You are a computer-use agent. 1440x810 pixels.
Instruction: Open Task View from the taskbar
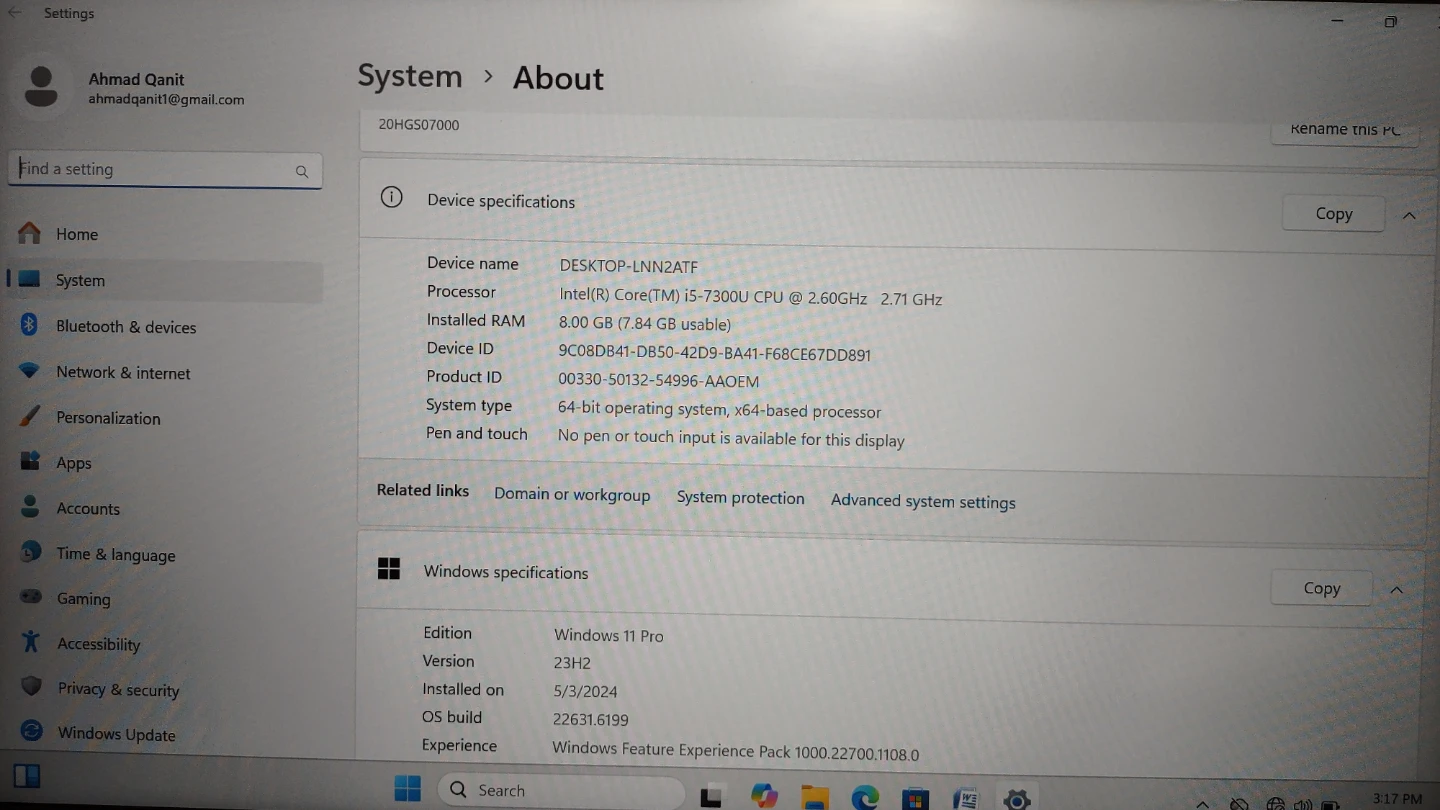pos(712,796)
